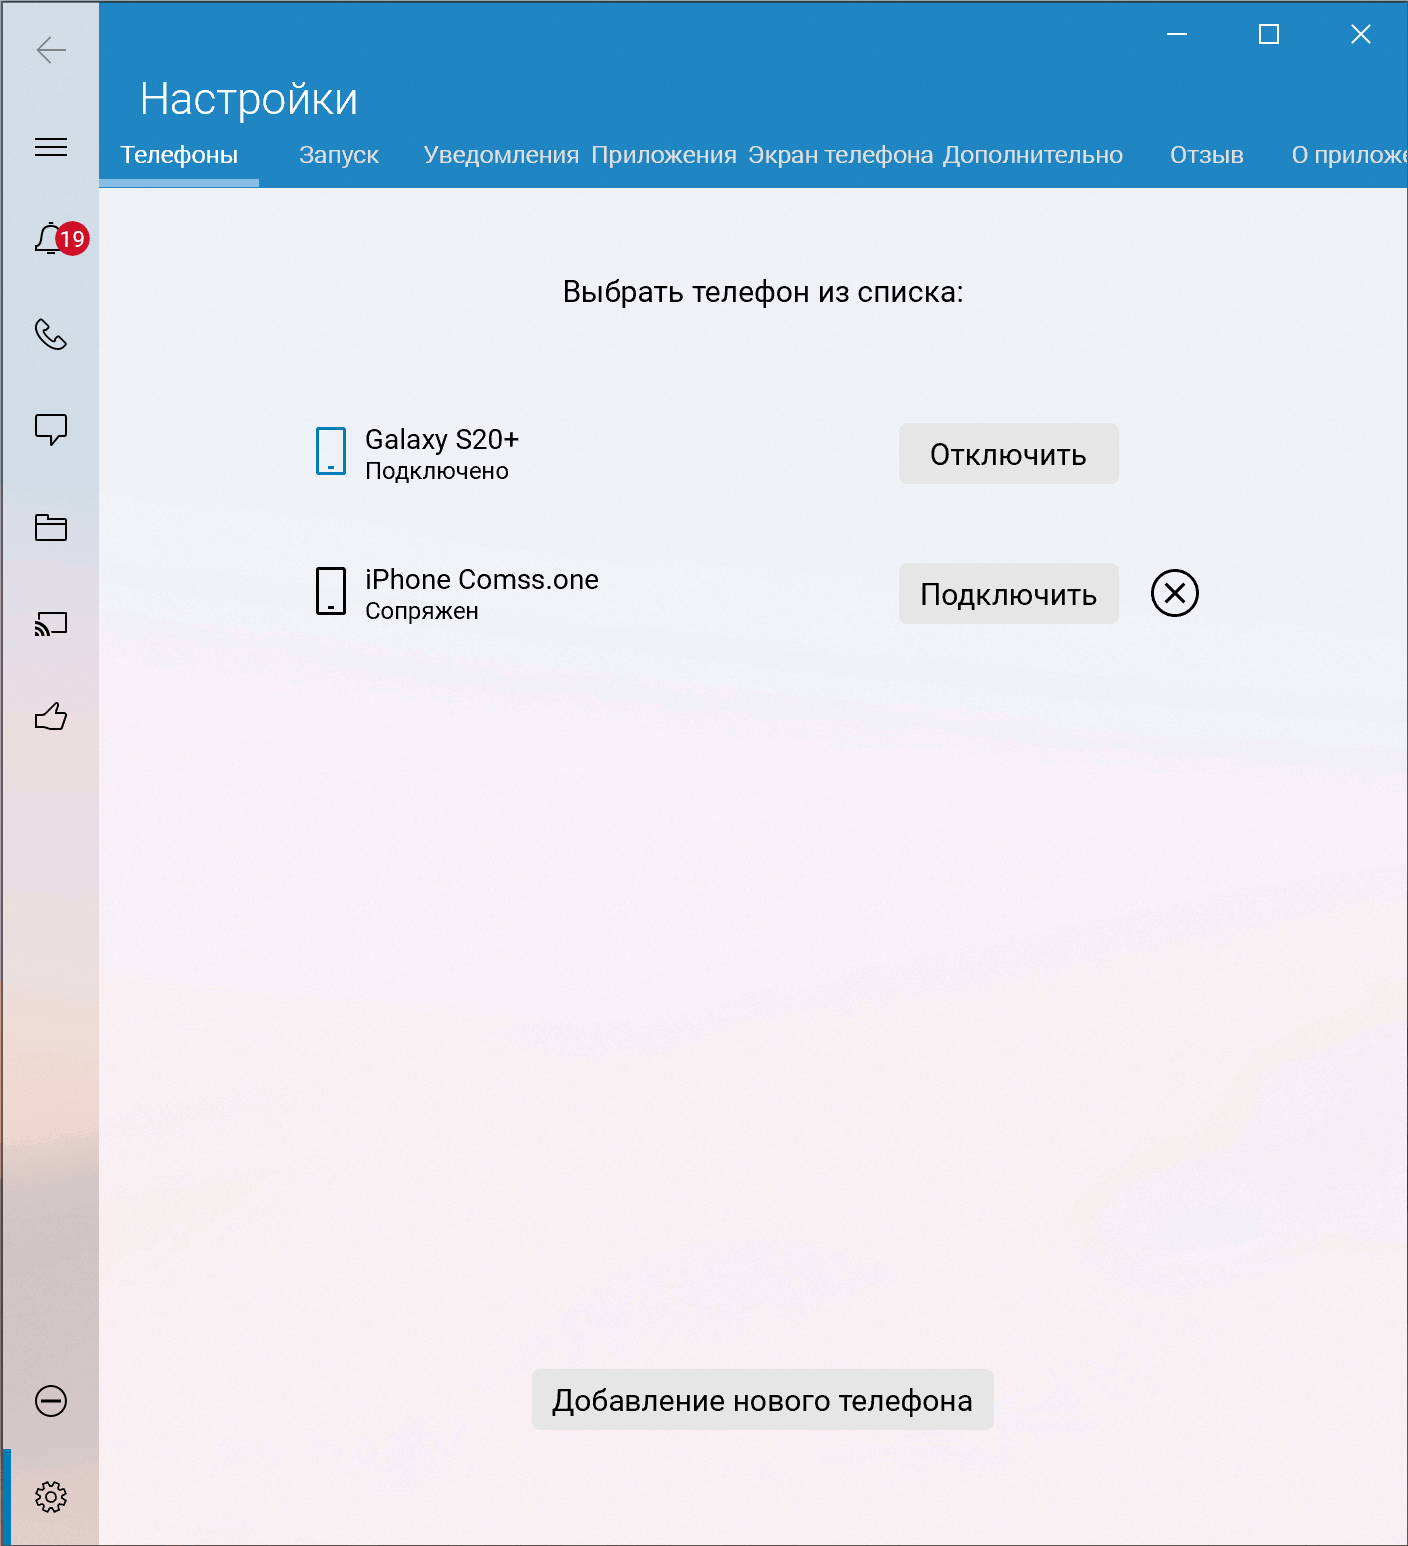The height and width of the screenshot is (1546, 1408).
Task: Open notifications with the bell icon
Action: [51, 239]
